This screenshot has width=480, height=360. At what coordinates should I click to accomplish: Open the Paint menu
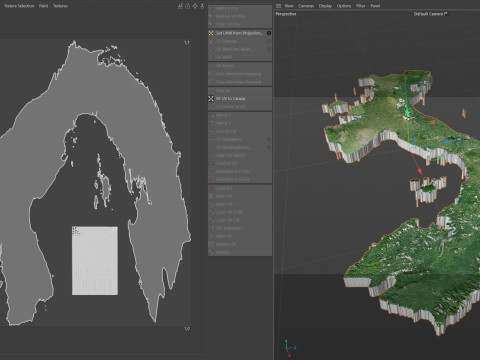click(x=44, y=6)
